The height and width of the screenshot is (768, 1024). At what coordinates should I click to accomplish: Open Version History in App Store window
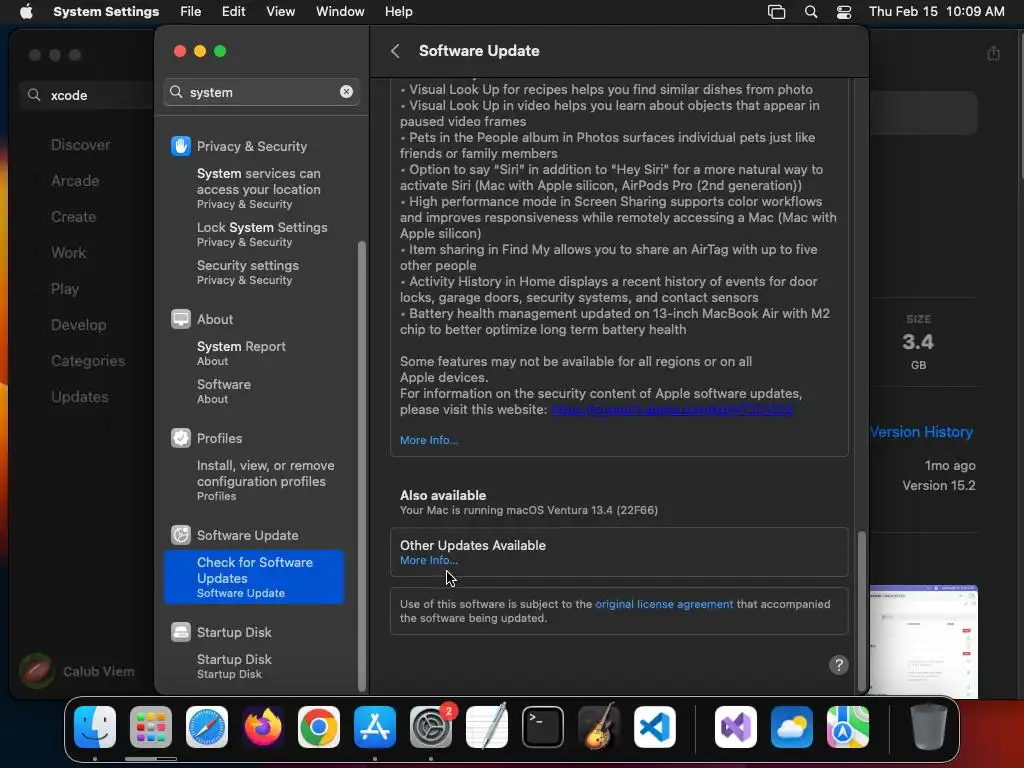[x=921, y=432]
